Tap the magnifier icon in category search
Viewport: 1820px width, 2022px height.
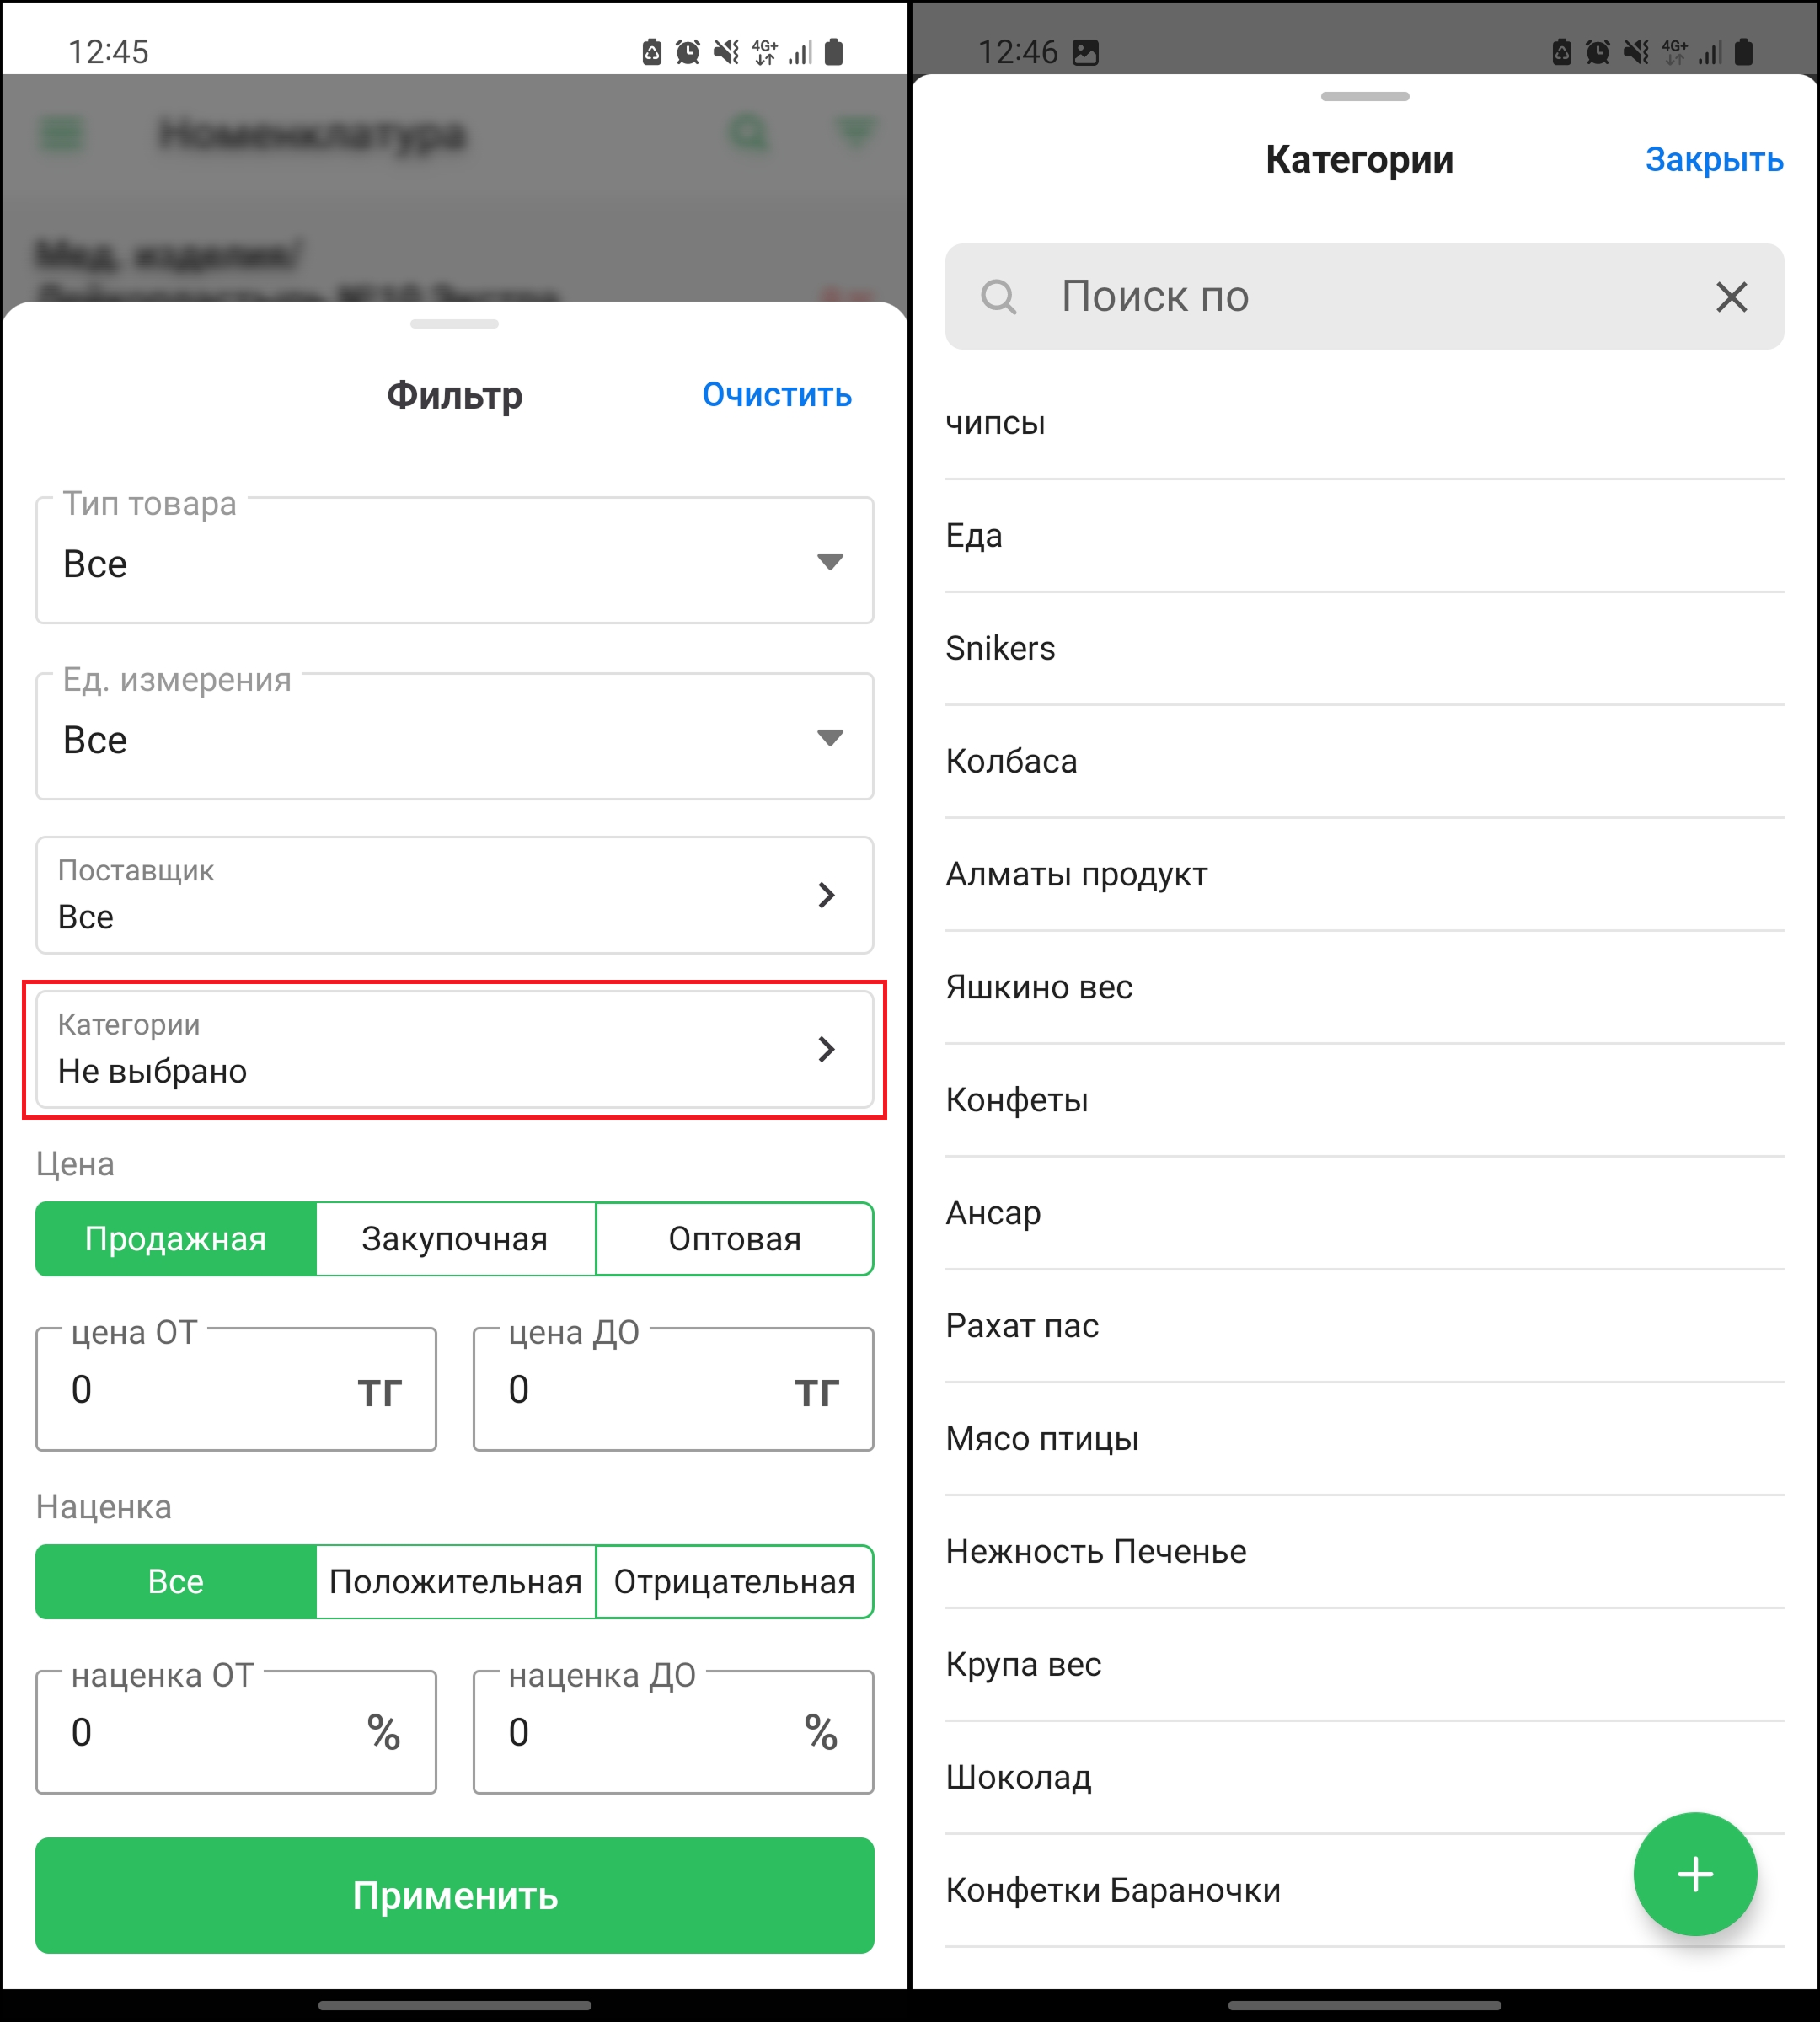(x=998, y=297)
